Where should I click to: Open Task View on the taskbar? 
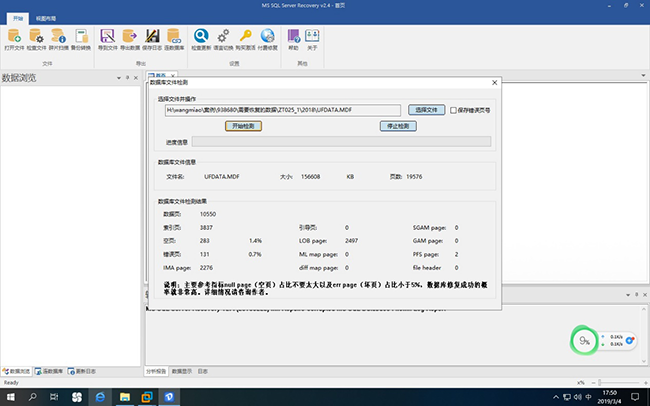(54, 397)
